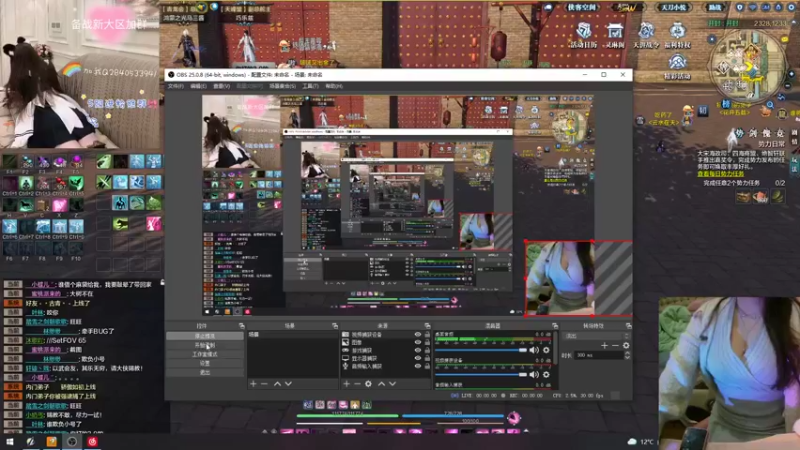Move source up with up arrow
Image resolution: width=800 pixels, height=450 pixels.
pyautogui.click(x=381, y=384)
